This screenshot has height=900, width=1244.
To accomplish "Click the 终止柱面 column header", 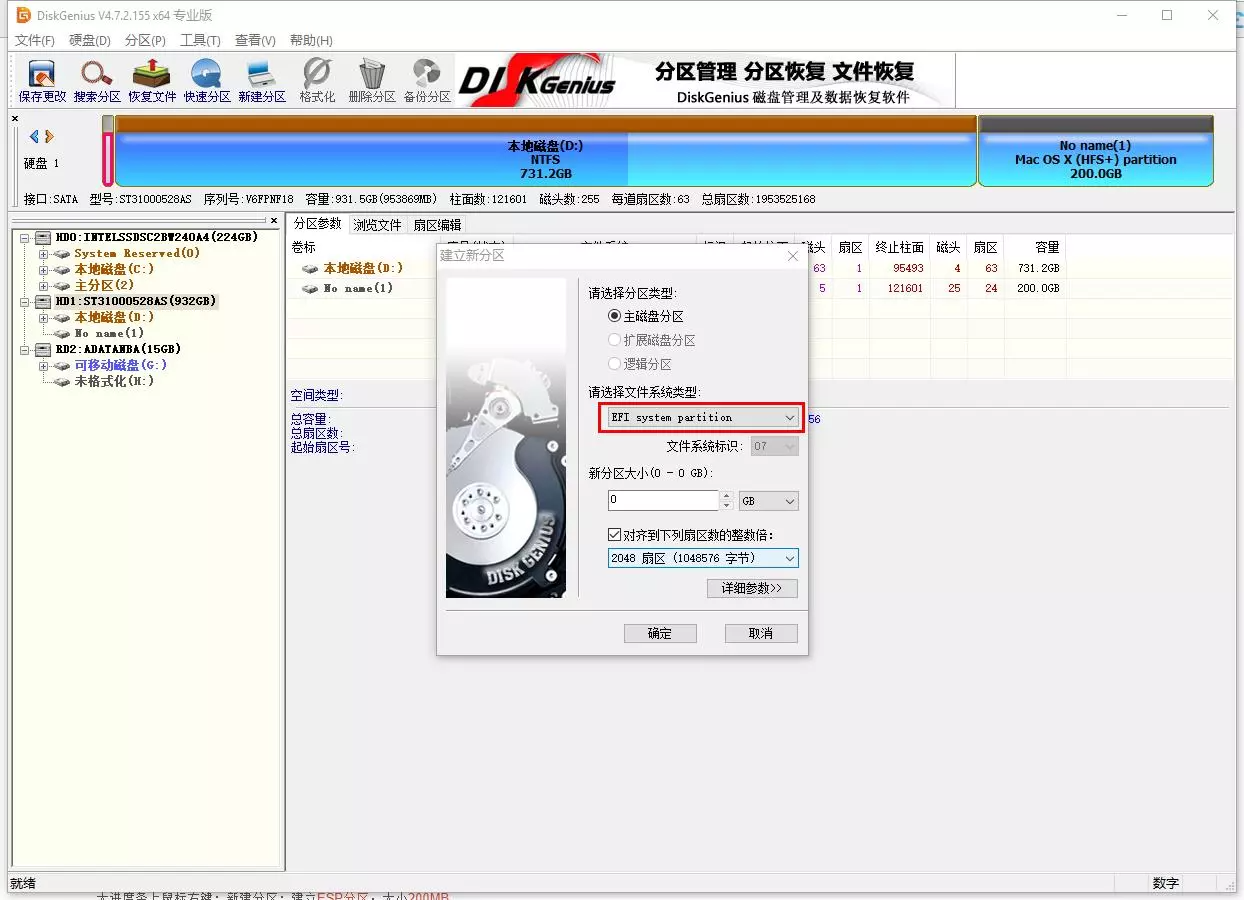I will 899,247.
